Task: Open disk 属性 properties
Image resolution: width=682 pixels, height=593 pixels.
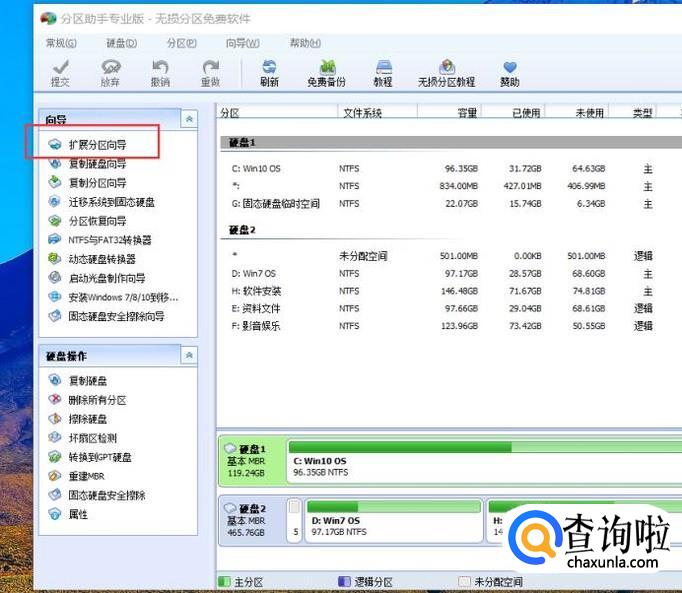Action: point(68,514)
